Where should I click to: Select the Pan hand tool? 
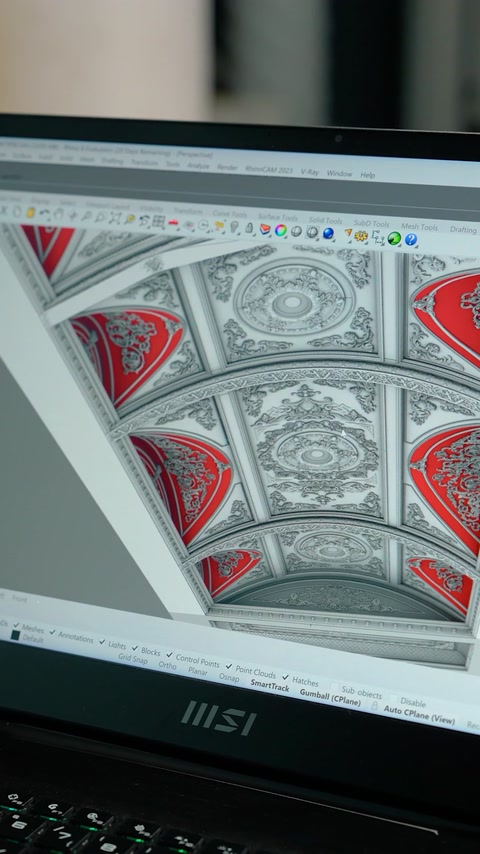pos(59,215)
